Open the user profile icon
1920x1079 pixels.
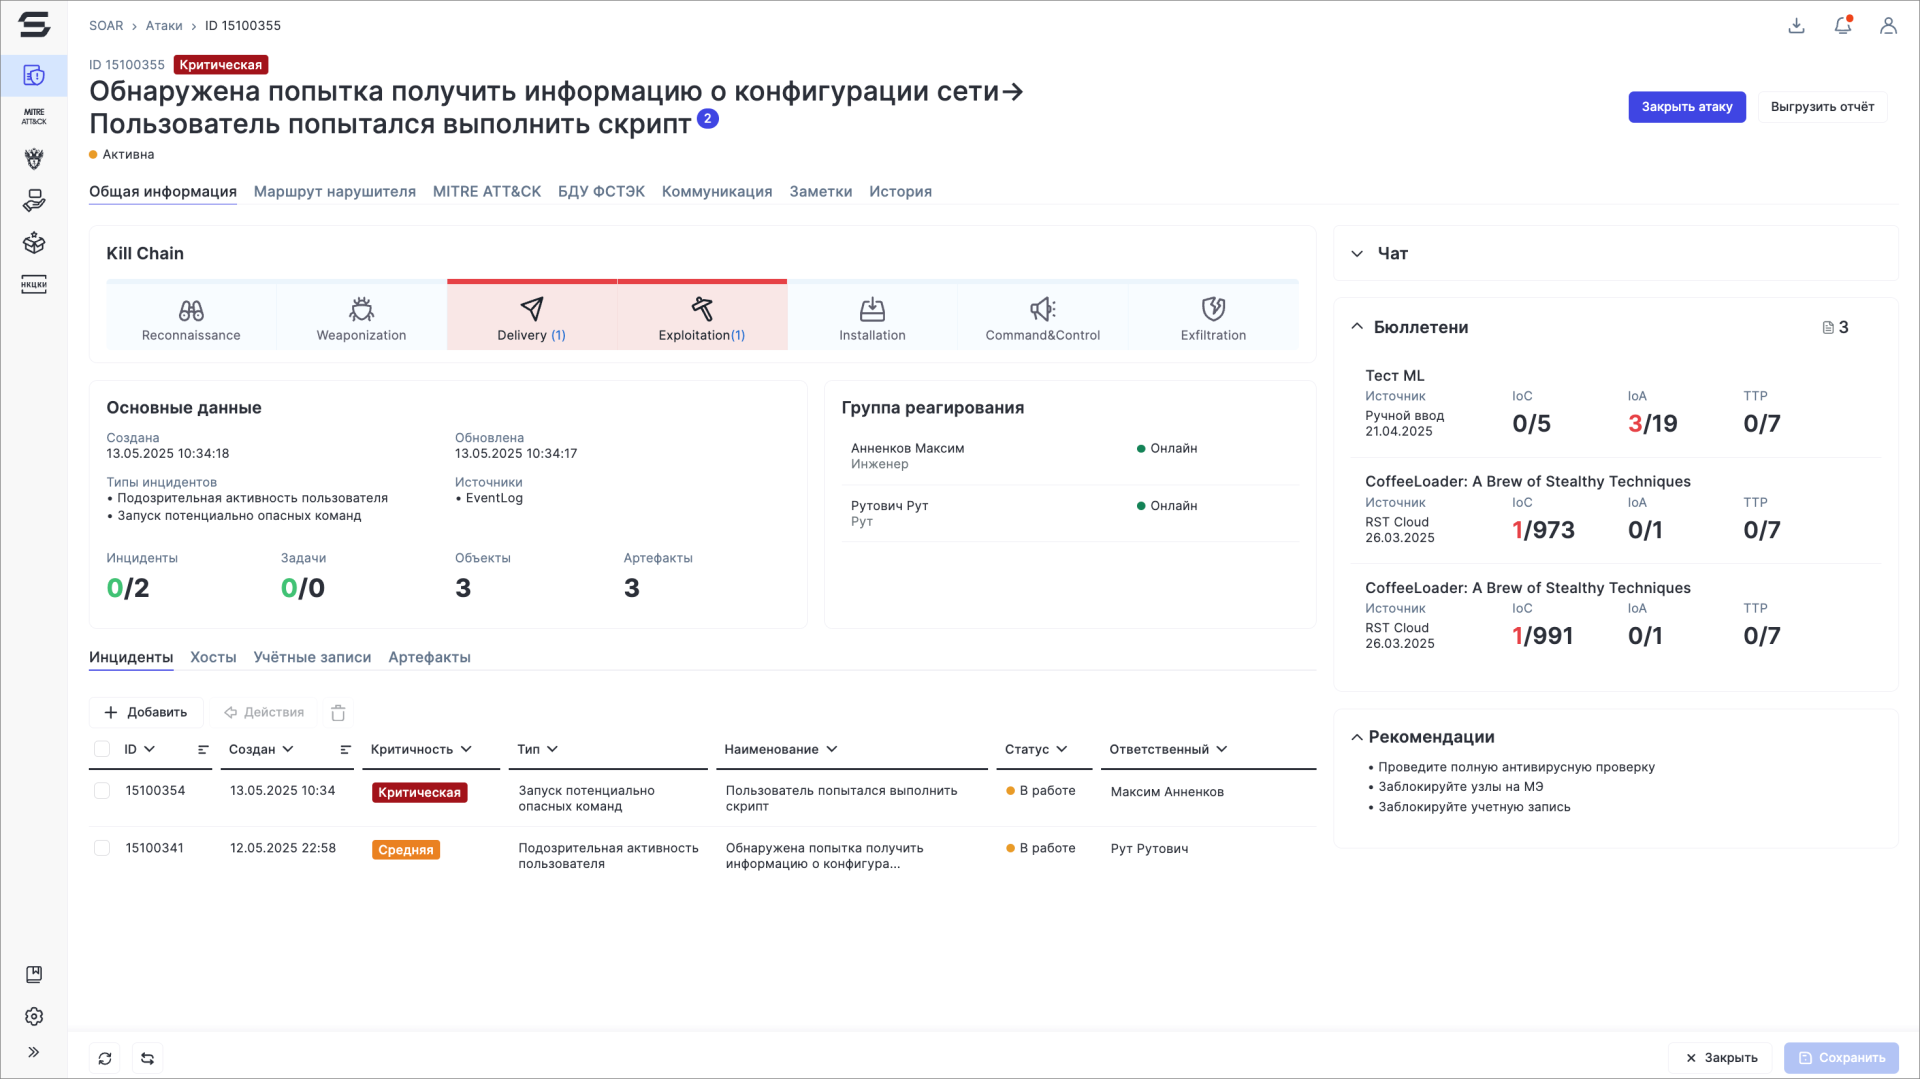(x=1887, y=26)
